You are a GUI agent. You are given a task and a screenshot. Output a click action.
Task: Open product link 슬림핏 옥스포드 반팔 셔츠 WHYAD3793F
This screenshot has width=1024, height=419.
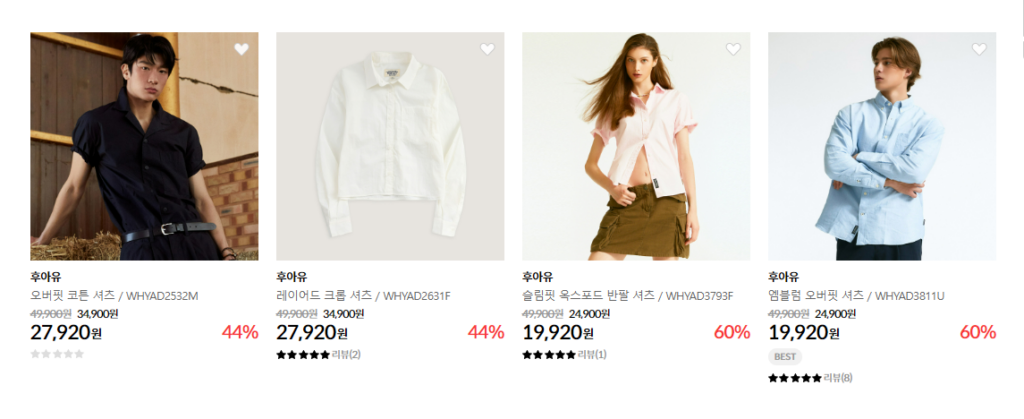[x=628, y=296]
